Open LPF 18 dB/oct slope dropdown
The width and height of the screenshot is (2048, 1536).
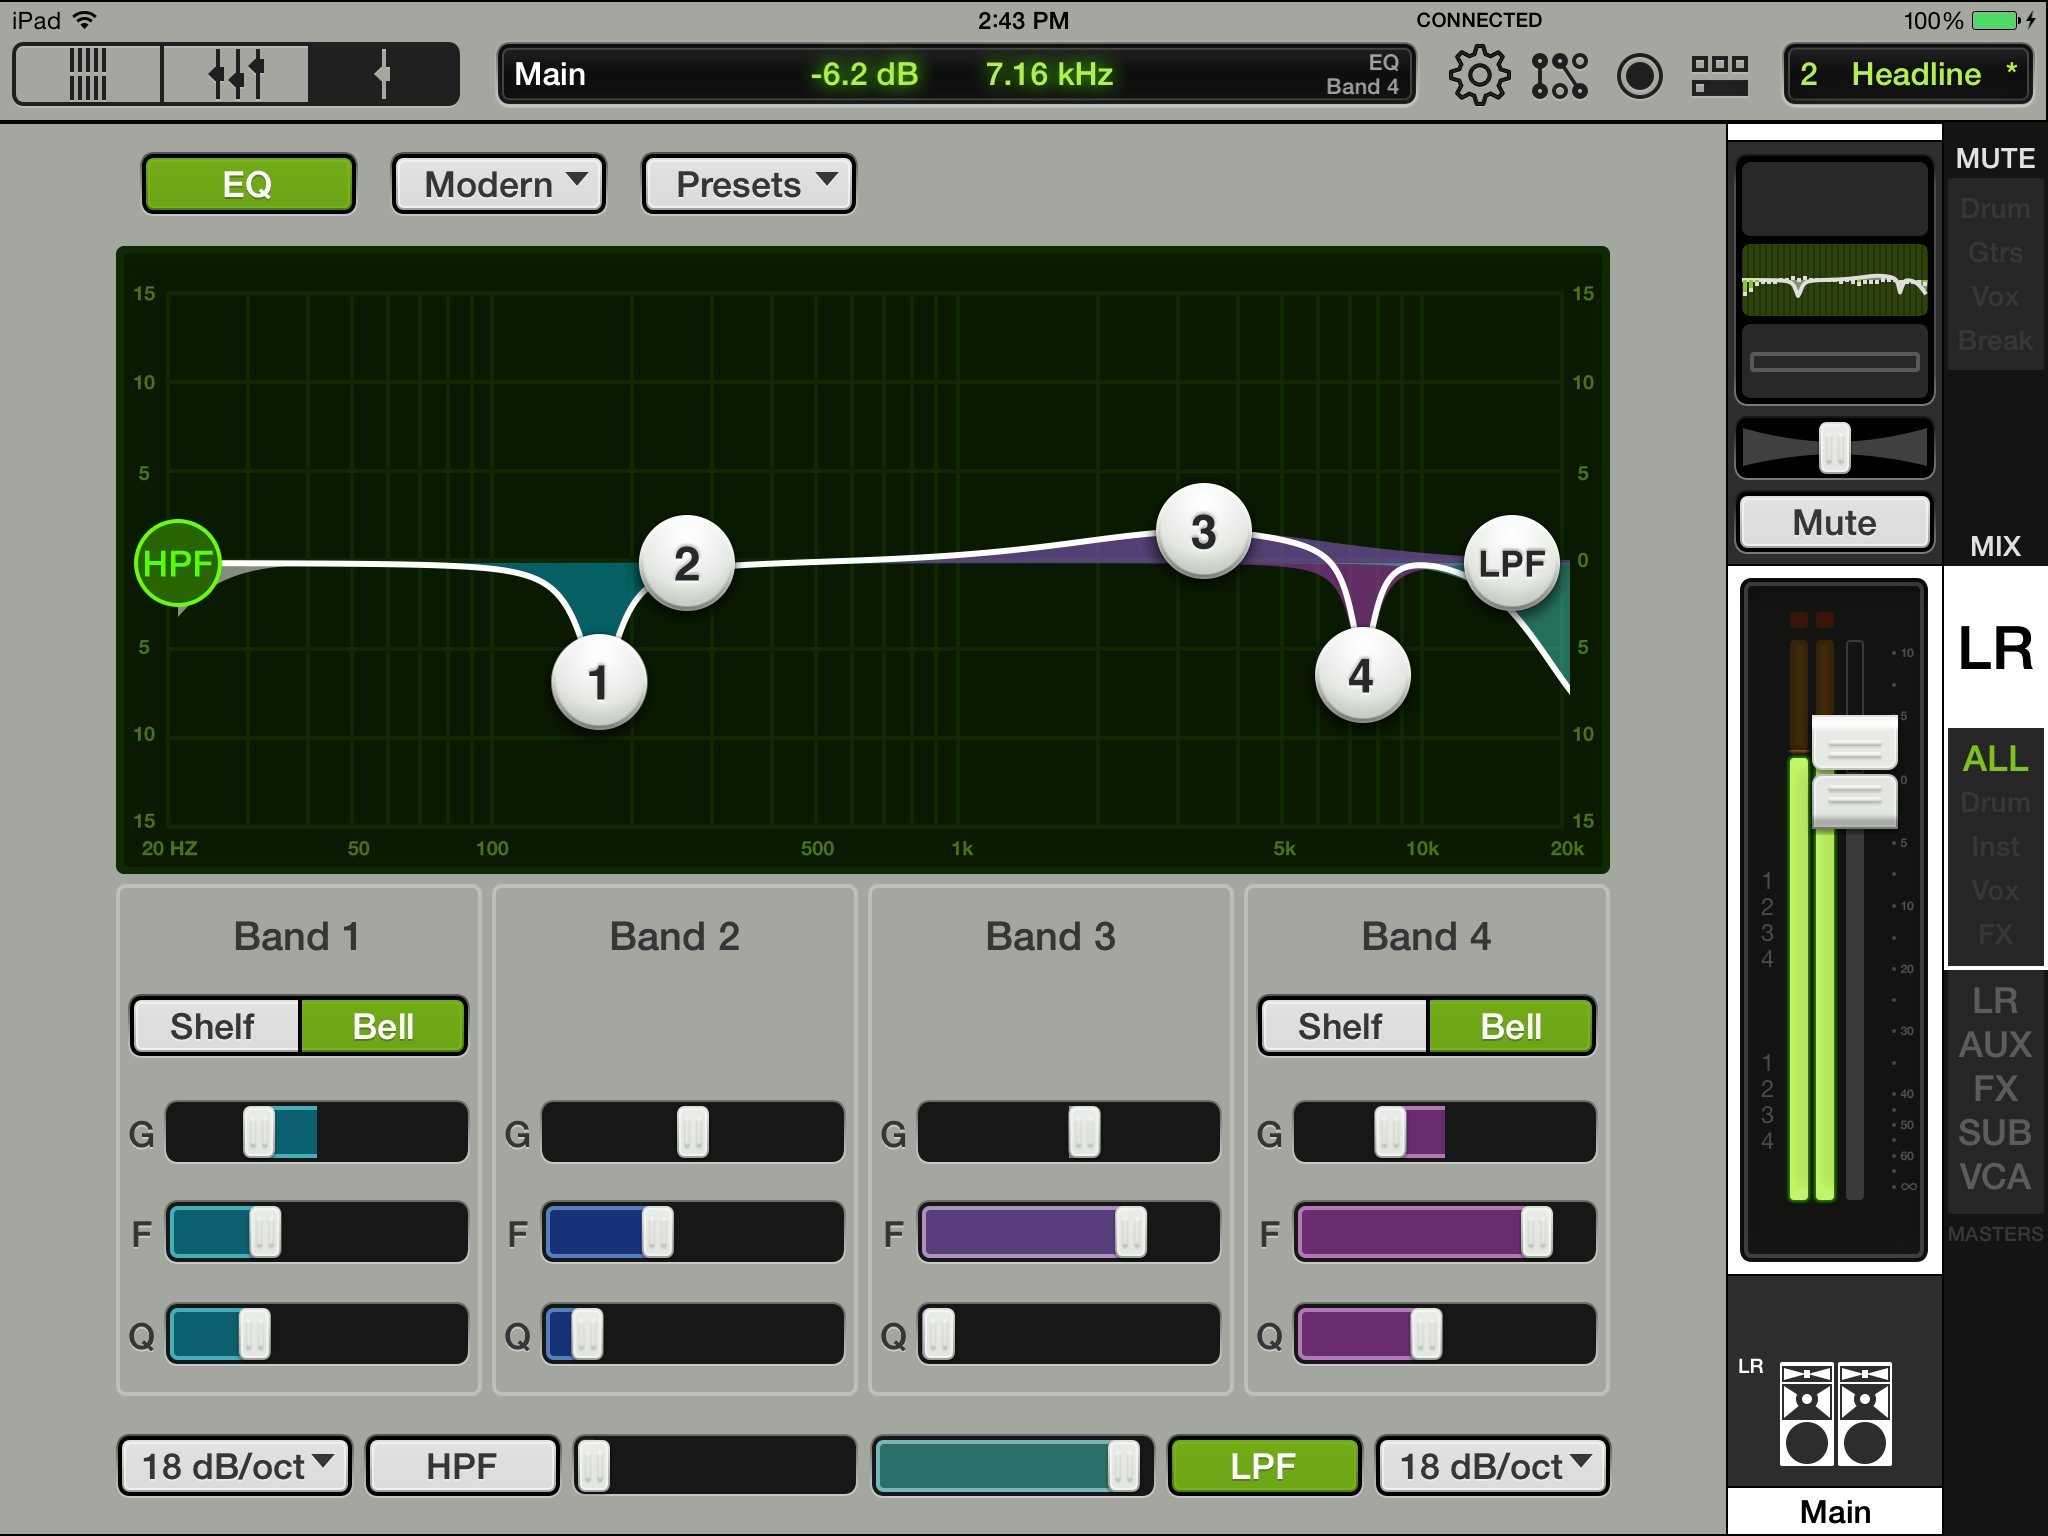(1491, 1466)
